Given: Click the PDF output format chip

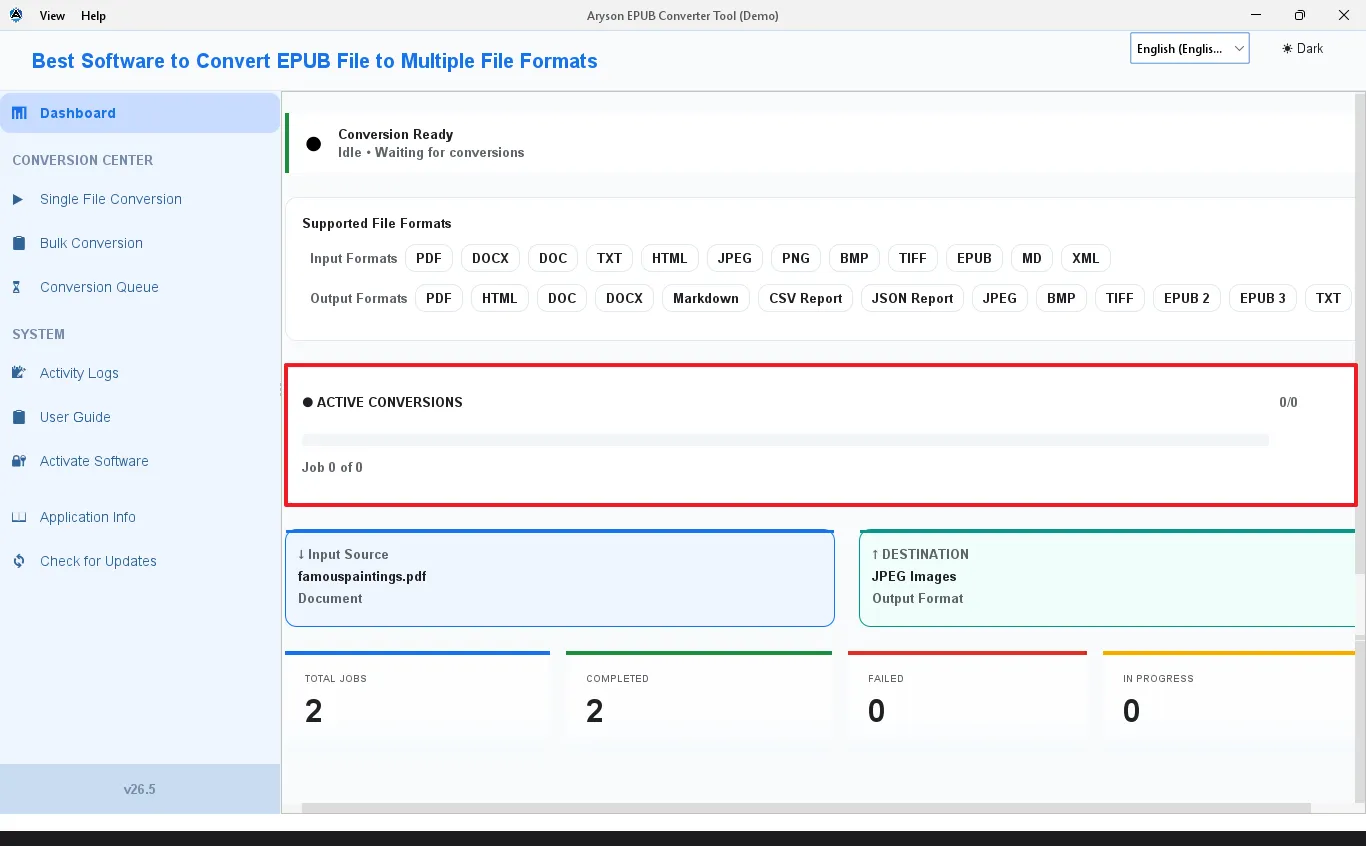Looking at the screenshot, I should click(439, 298).
